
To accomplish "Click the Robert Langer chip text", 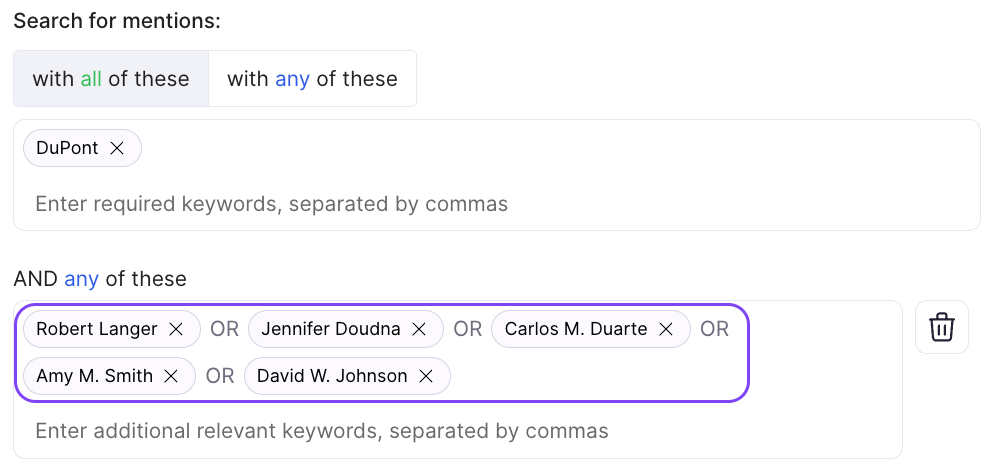I will point(97,329).
